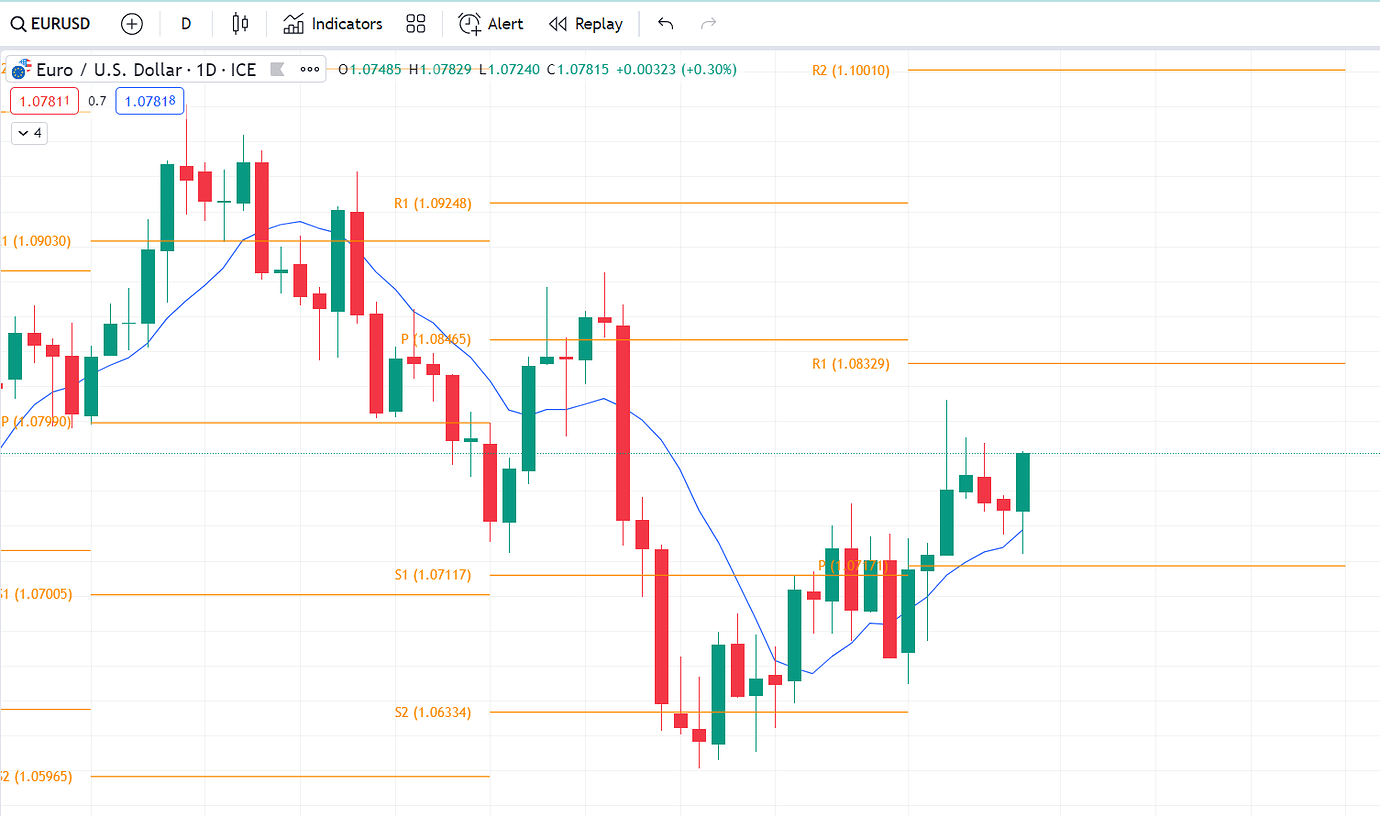
Task: Click the R2 (1.10010) pivot label
Action: click(x=850, y=70)
